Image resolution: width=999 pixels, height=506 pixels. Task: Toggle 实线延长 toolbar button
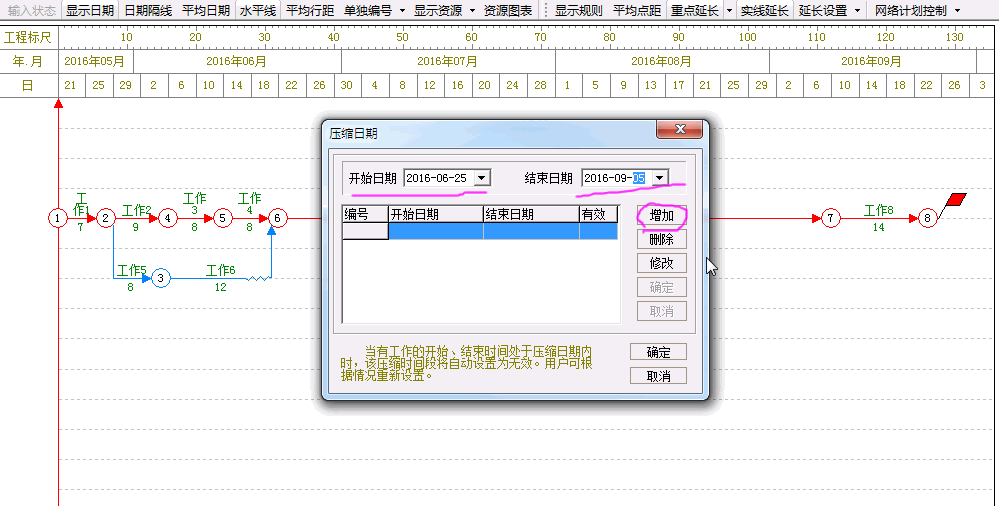point(765,10)
